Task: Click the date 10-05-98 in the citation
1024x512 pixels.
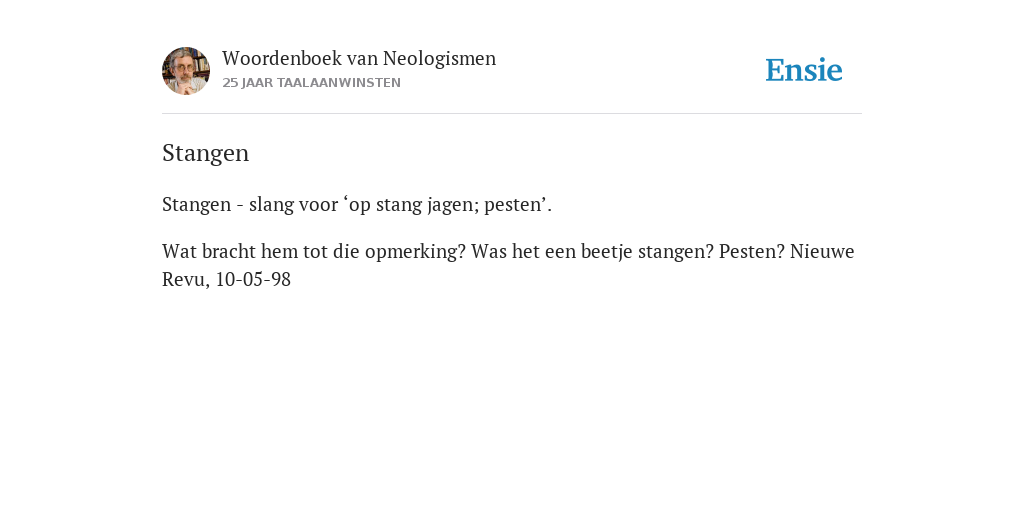Action: pyautogui.click(x=253, y=280)
